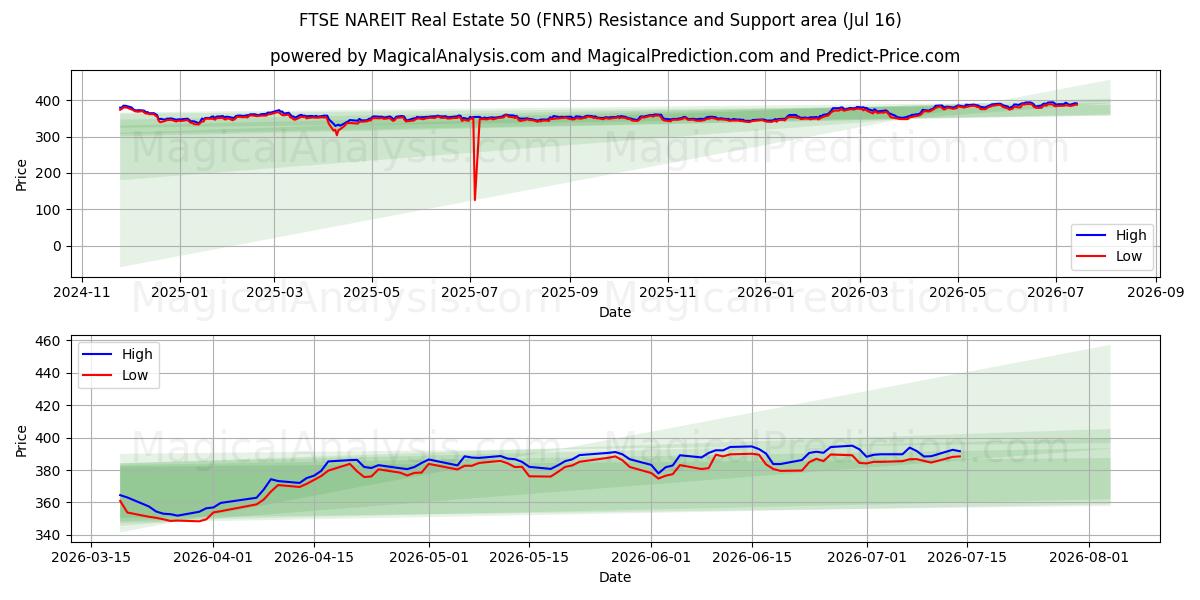Image resolution: width=1200 pixels, height=600 pixels.
Task: Click the top chart 'Price' axis label
Action: click(22, 173)
